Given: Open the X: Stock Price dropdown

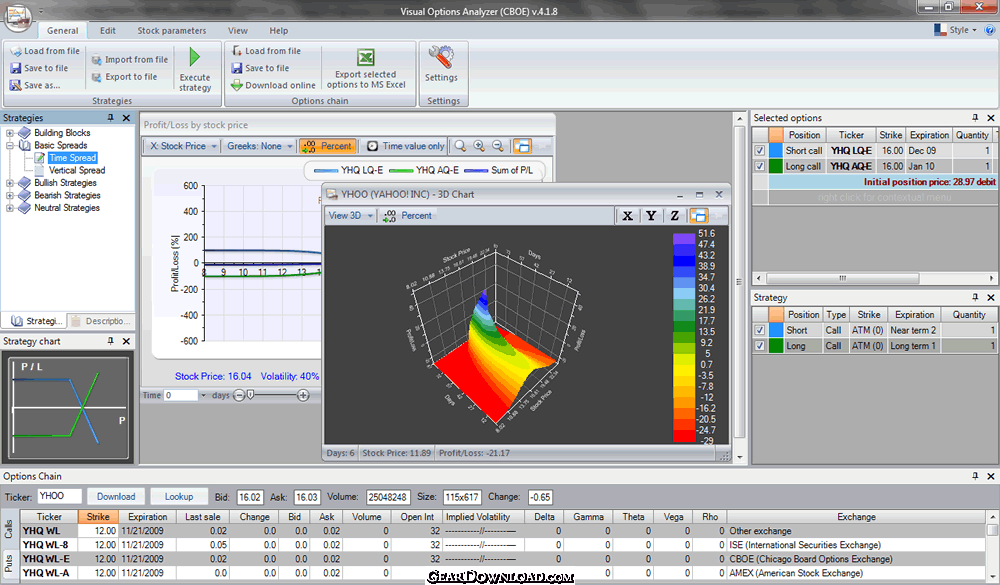Looking at the screenshot, I should [183, 146].
